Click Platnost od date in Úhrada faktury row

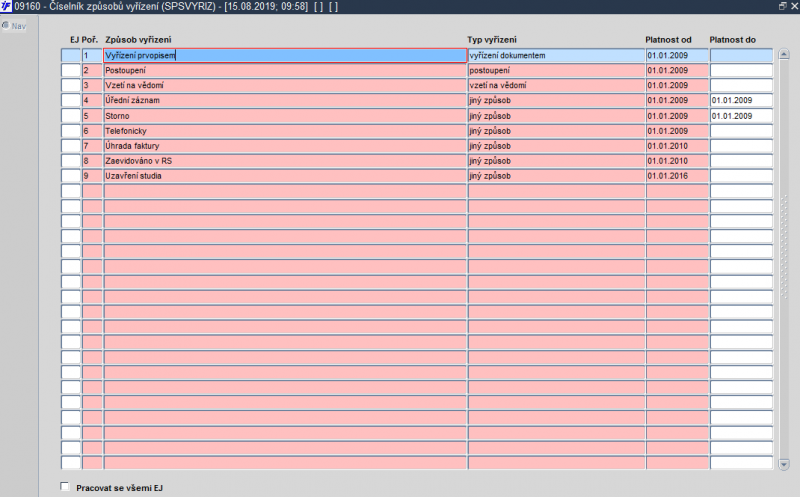(x=678, y=146)
